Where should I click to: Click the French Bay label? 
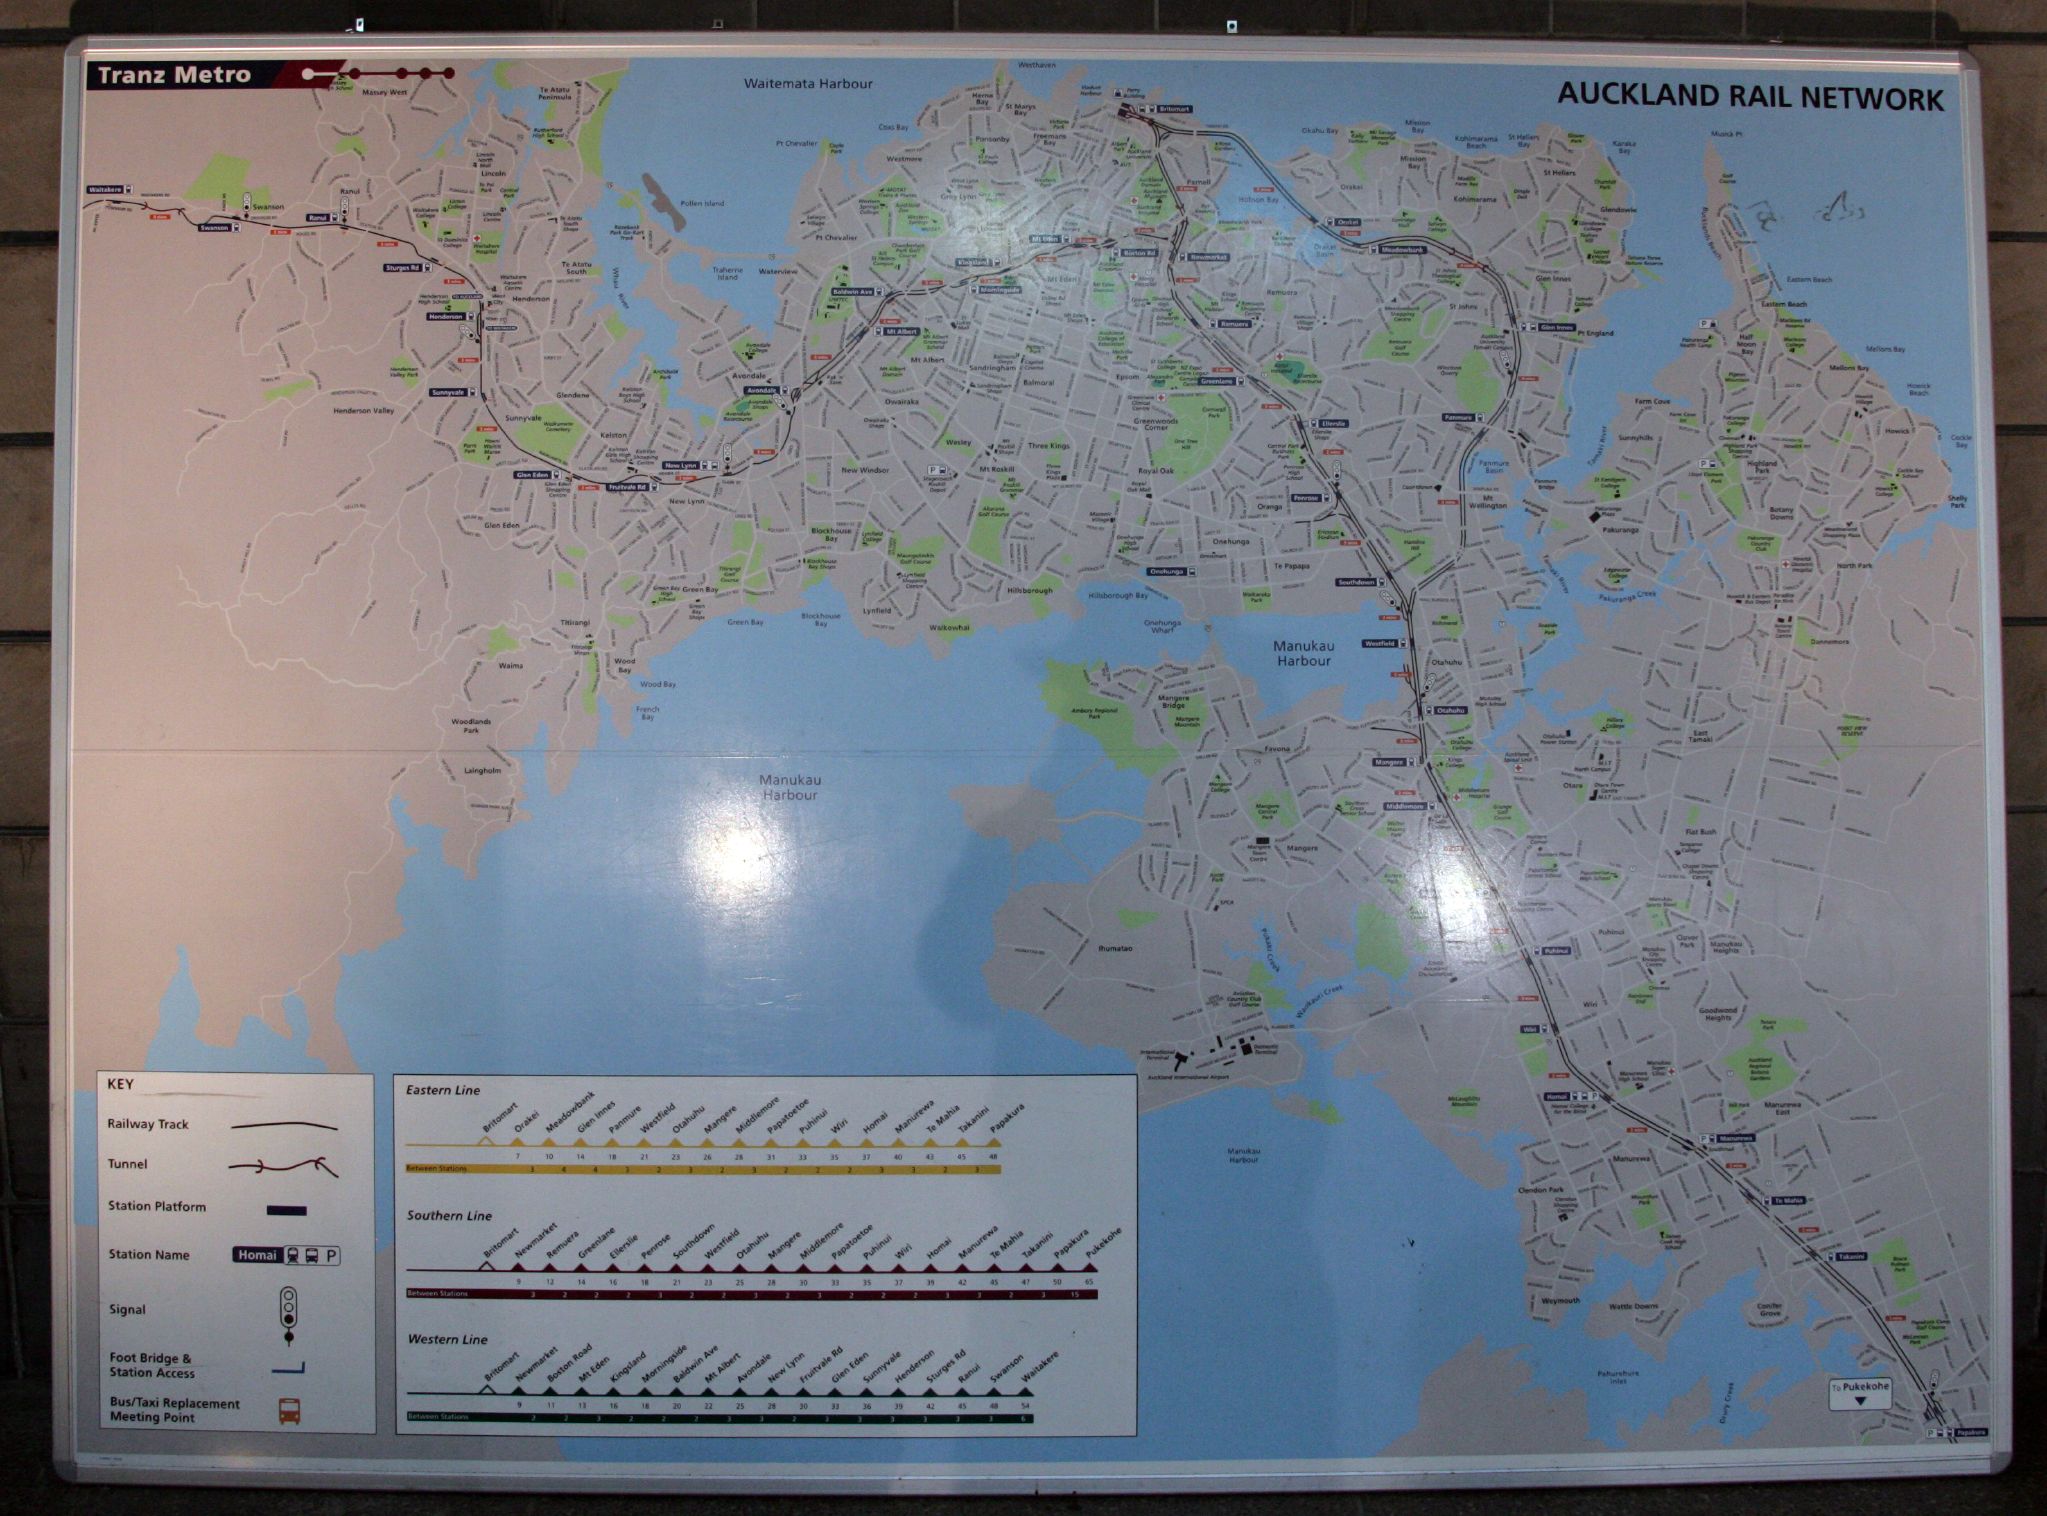pyautogui.click(x=648, y=713)
